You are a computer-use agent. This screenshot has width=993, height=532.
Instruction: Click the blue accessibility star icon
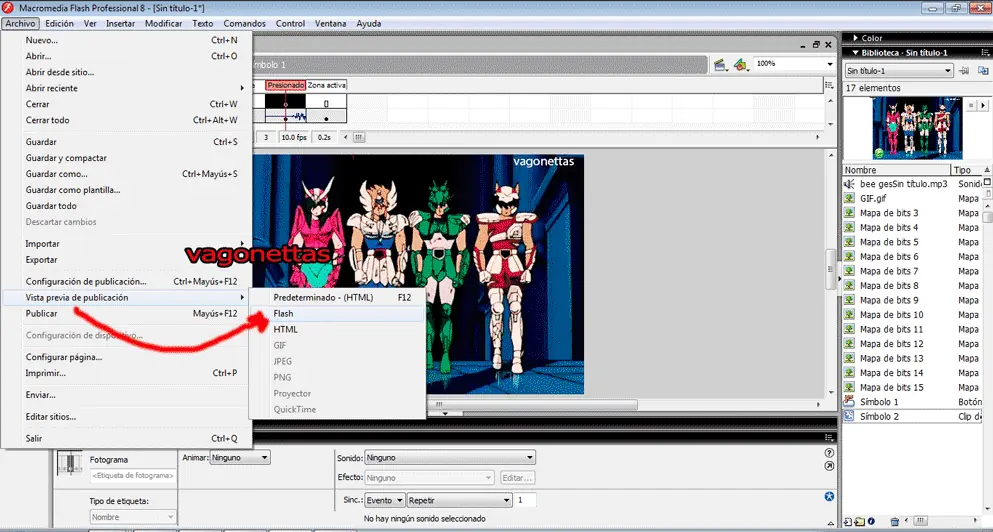pos(830,495)
